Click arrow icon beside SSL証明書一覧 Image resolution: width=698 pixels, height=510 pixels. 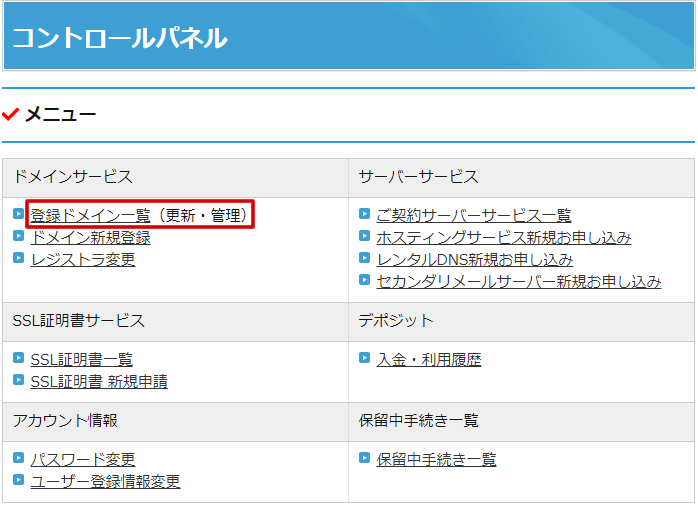18,357
